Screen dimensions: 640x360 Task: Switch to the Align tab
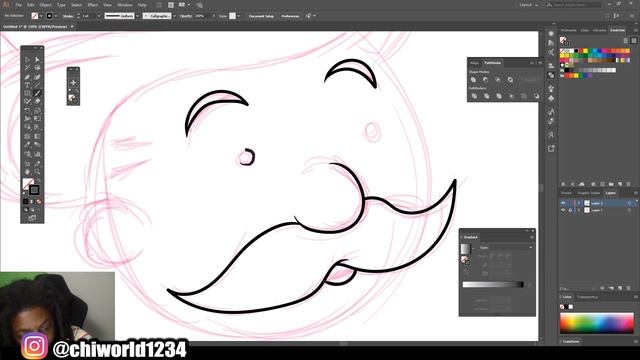(474, 63)
